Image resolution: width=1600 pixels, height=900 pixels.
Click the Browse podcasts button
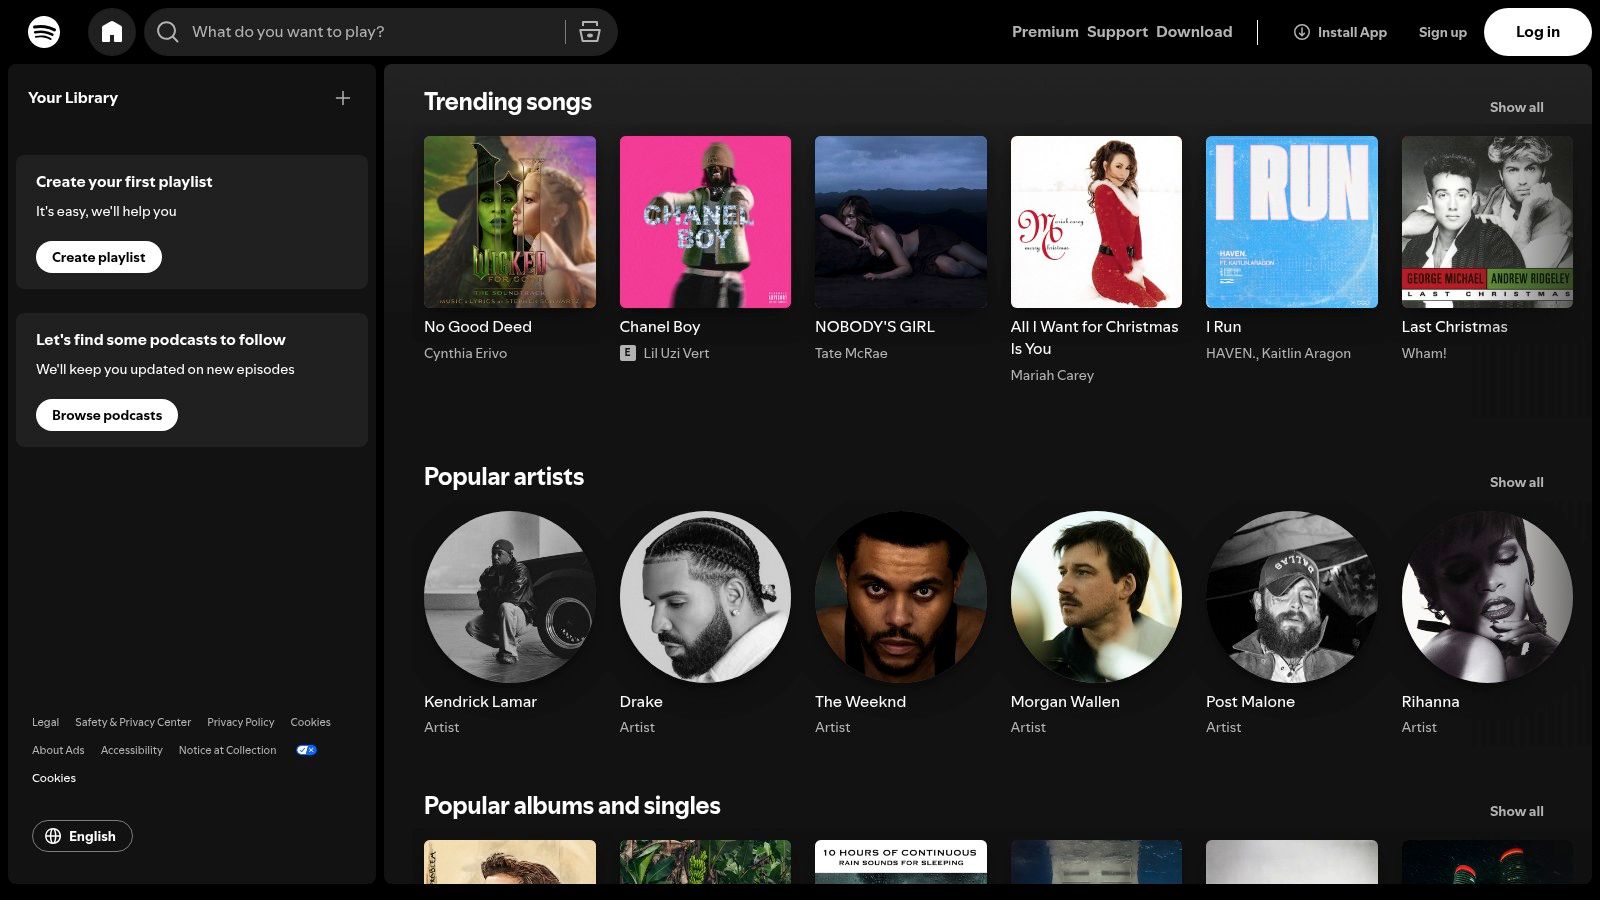(x=106, y=415)
